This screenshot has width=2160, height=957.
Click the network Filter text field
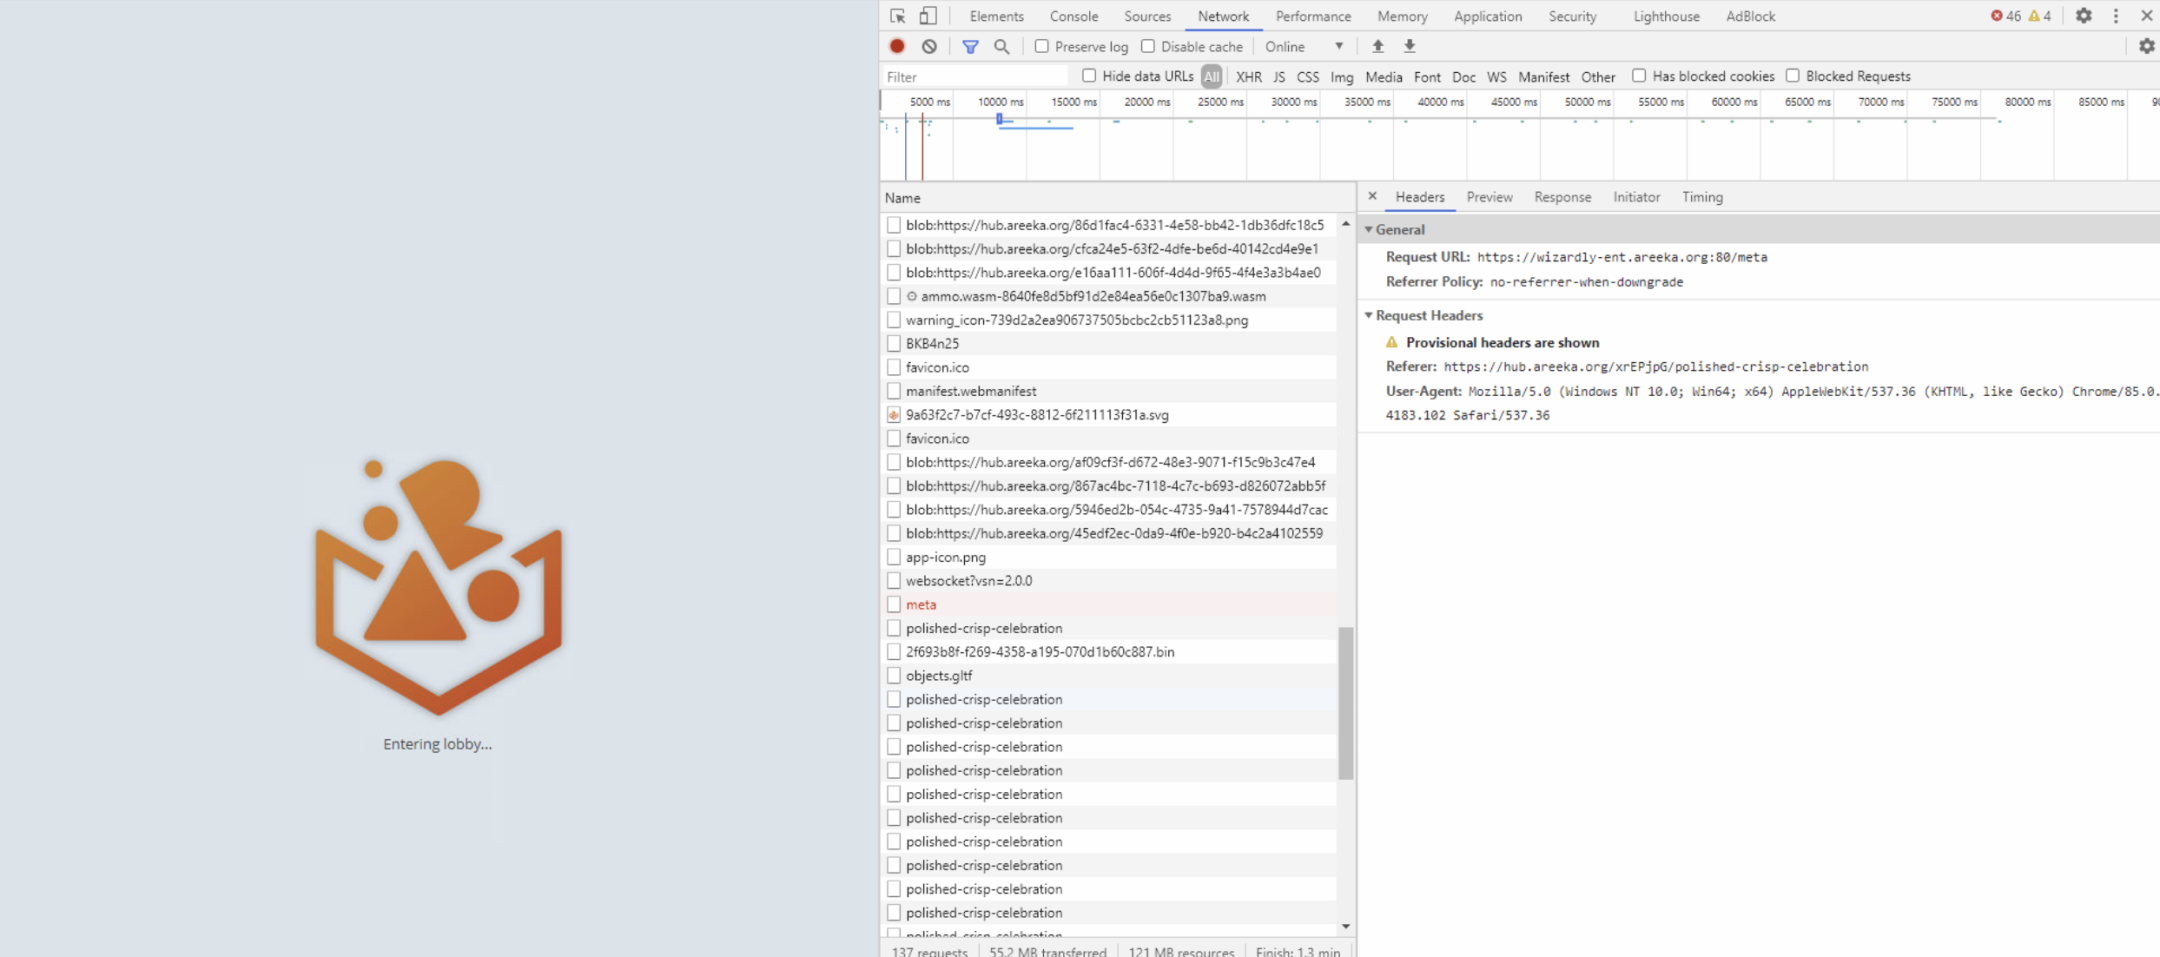click(x=975, y=77)
